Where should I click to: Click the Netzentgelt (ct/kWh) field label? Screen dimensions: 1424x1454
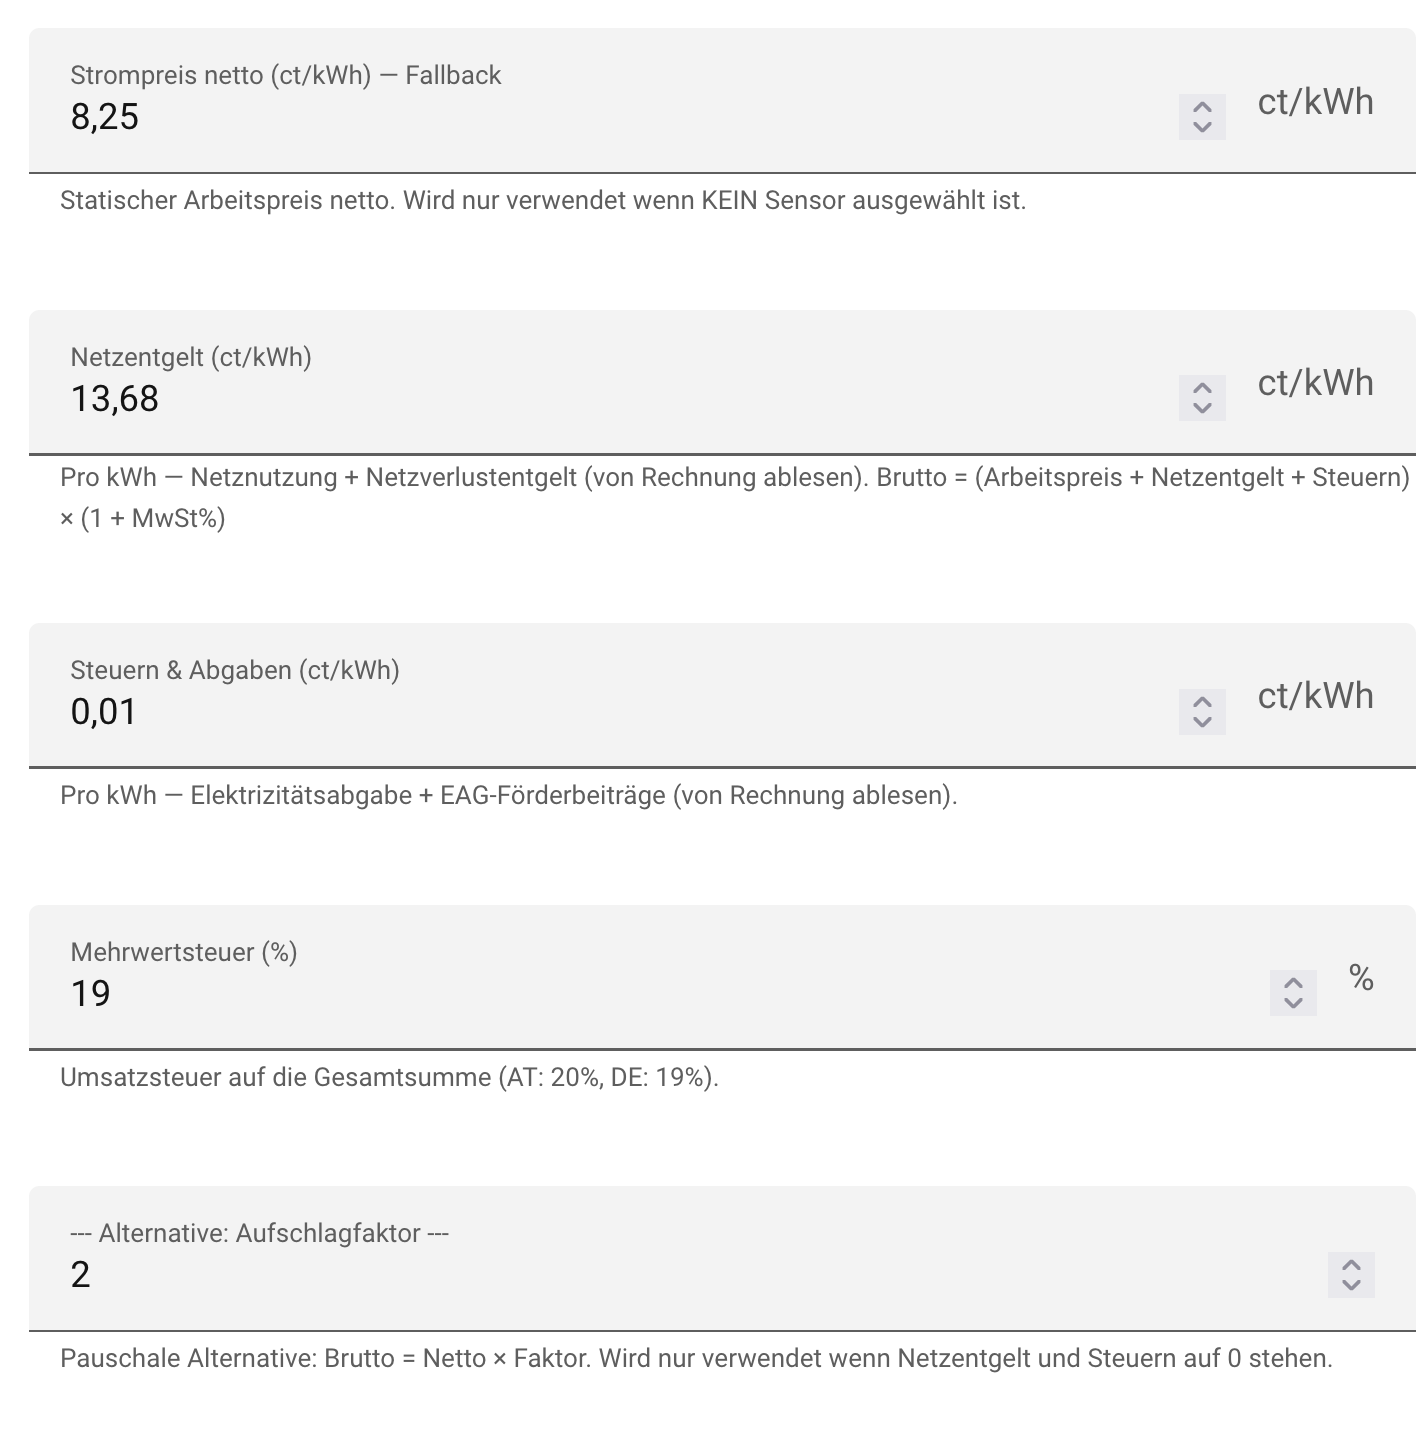tap(191, 357)
